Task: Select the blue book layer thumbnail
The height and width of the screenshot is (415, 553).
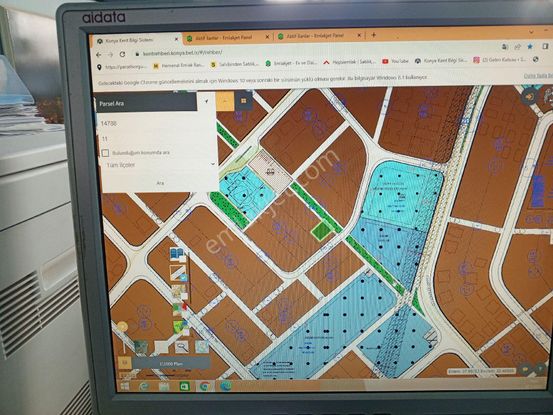Action: (177, 254)
